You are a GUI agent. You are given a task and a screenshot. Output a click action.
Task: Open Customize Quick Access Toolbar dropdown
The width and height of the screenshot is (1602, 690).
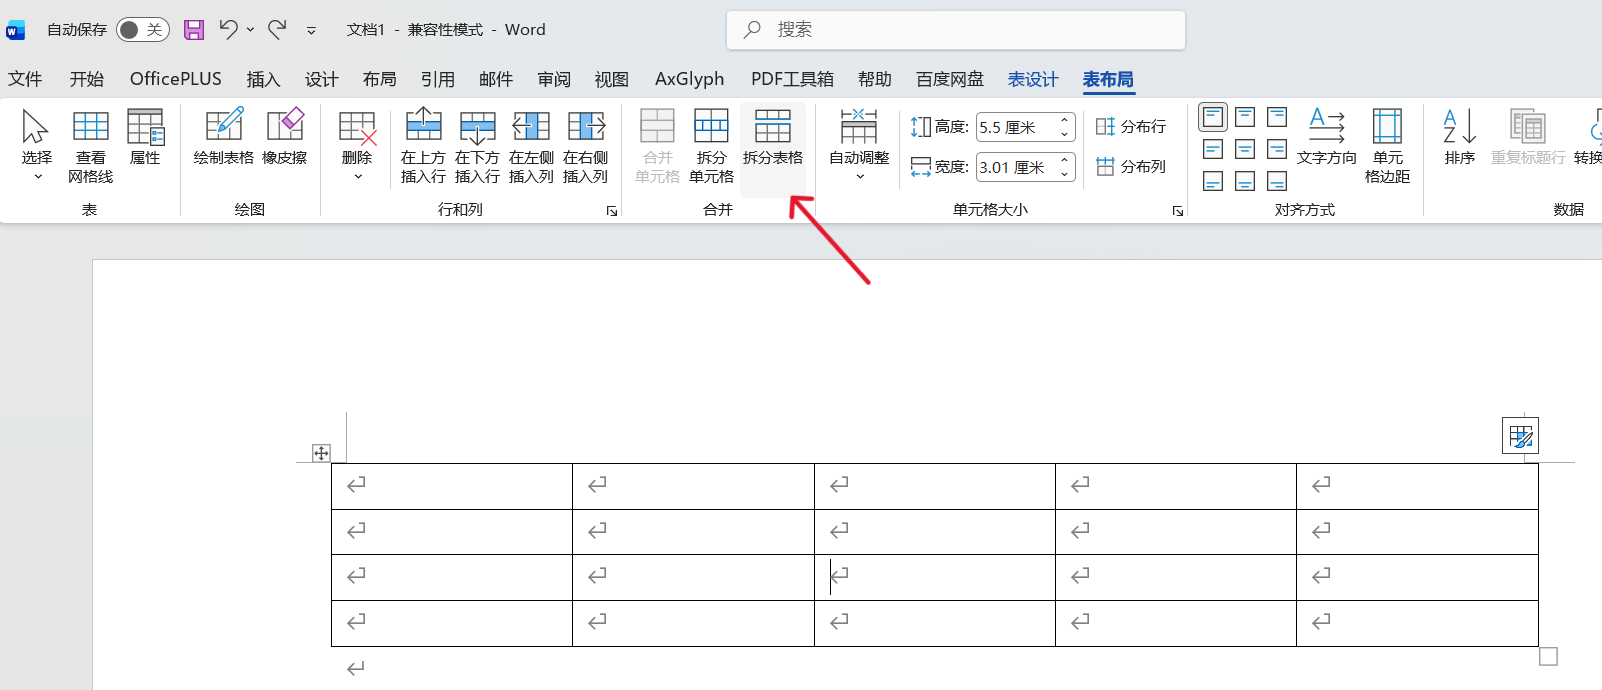point(311,30)
